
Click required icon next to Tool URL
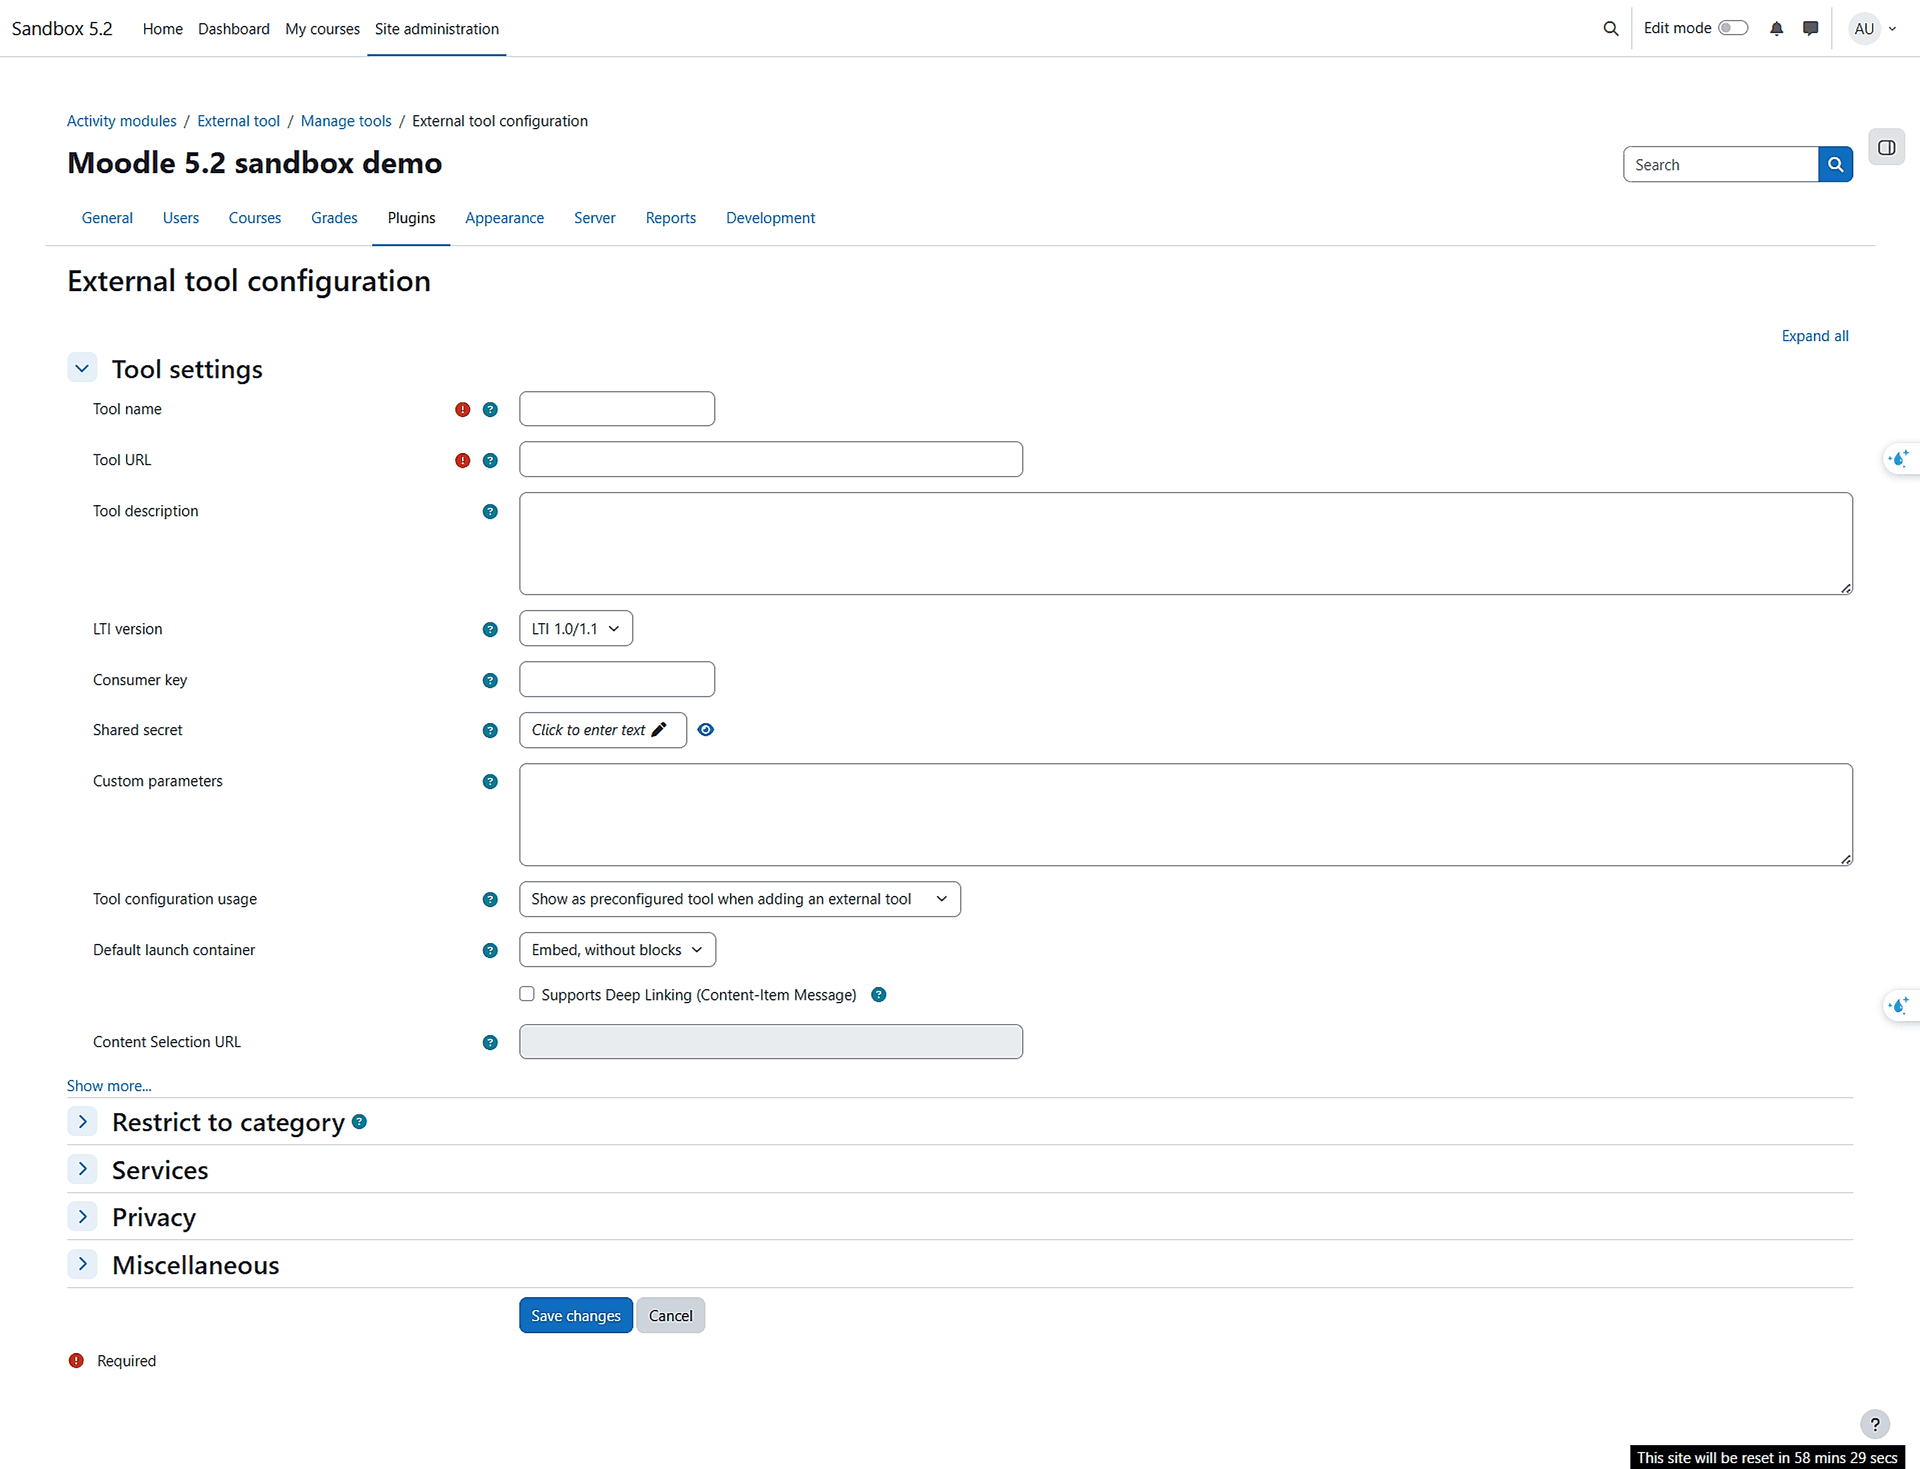click(x=462, y=460)
